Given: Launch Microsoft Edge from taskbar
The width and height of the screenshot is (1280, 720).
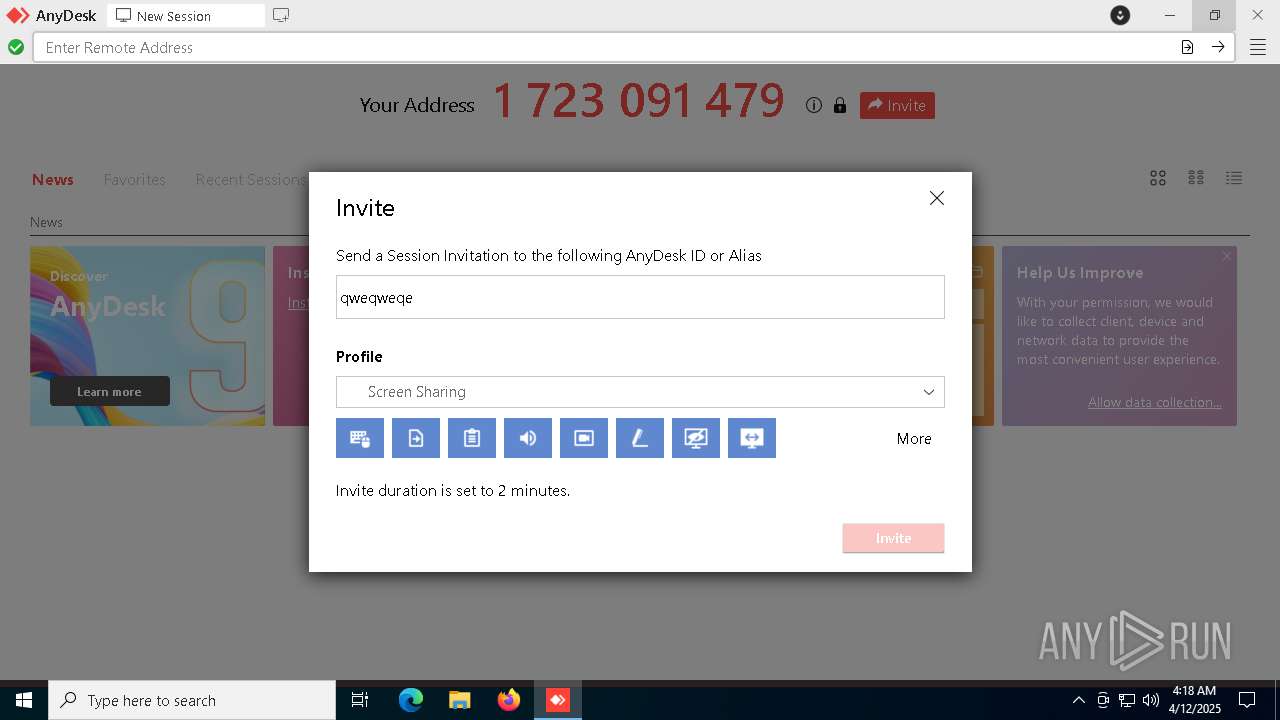Looking at the screenshot, I should (411, 700).
